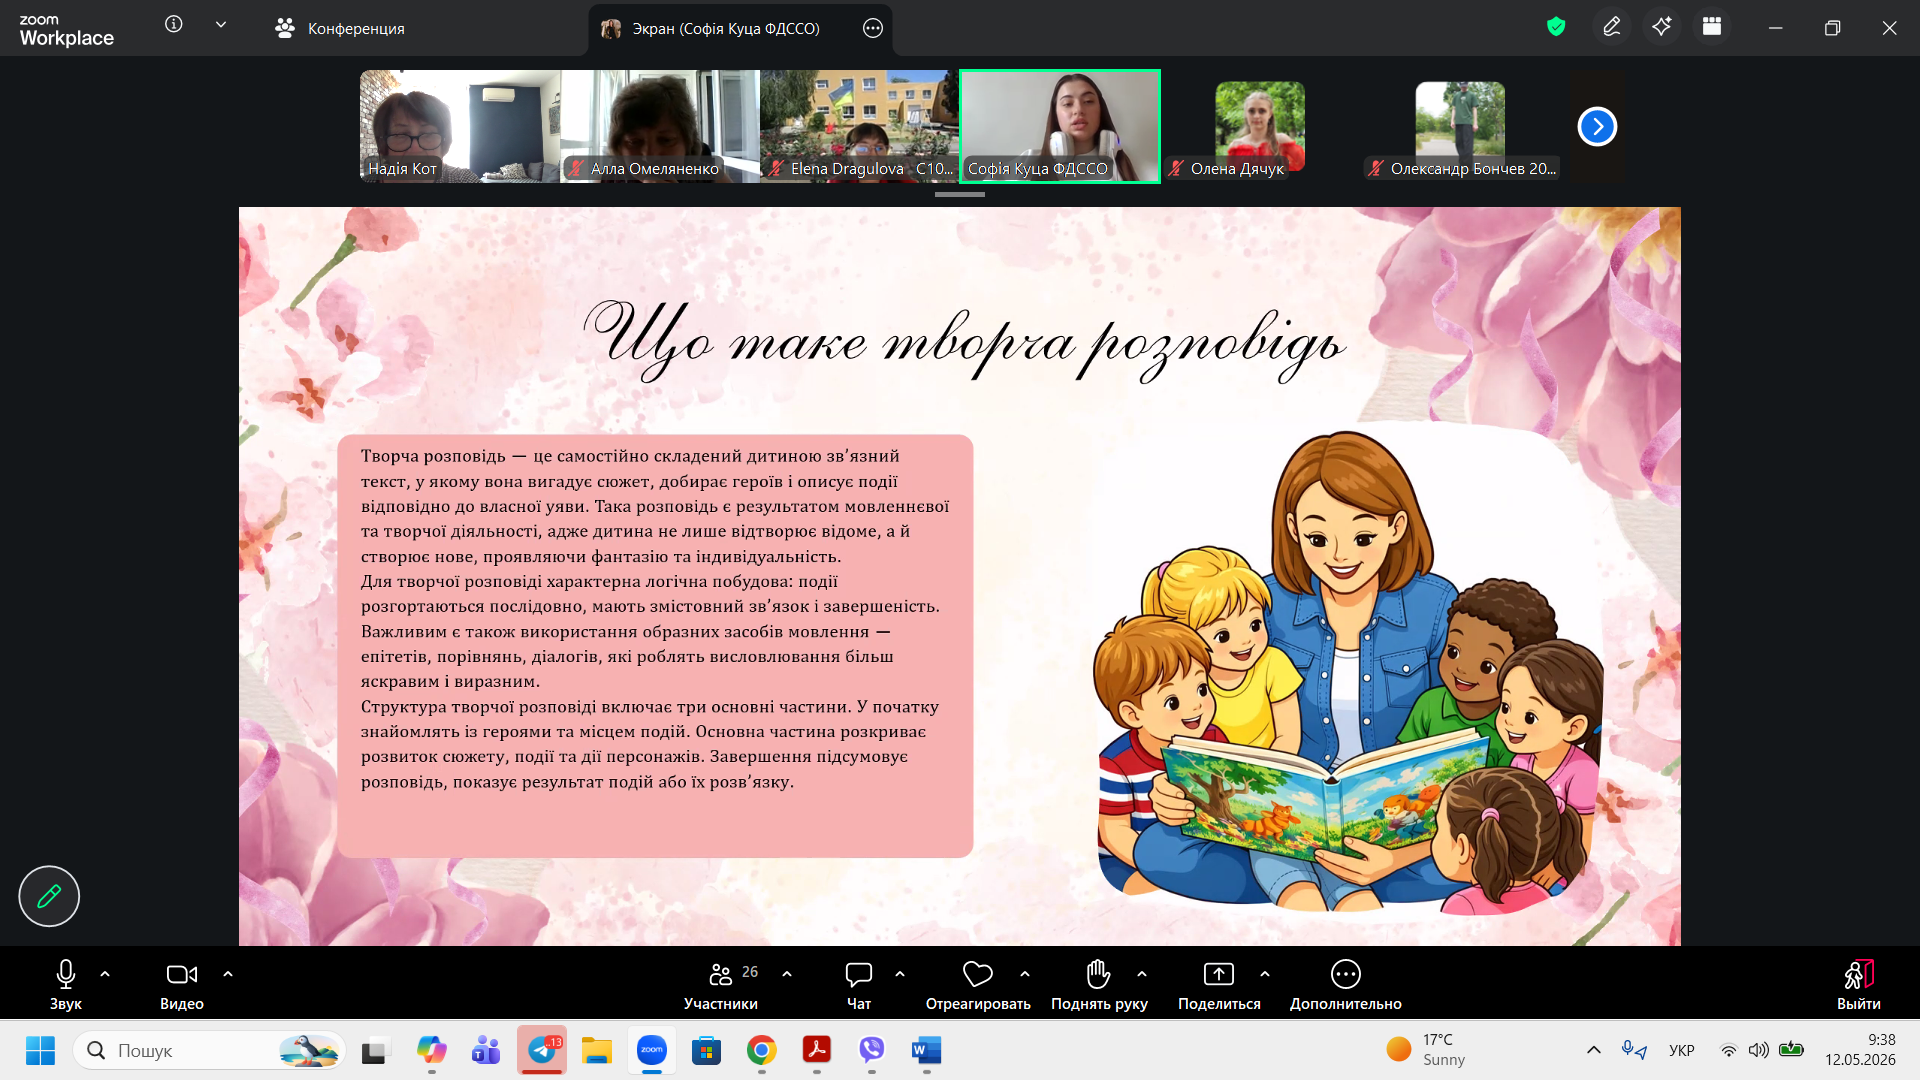The height and width of the screenshot is (1080, 1920).
Task: Open meeting info circle icon
Action: [174, 25]
